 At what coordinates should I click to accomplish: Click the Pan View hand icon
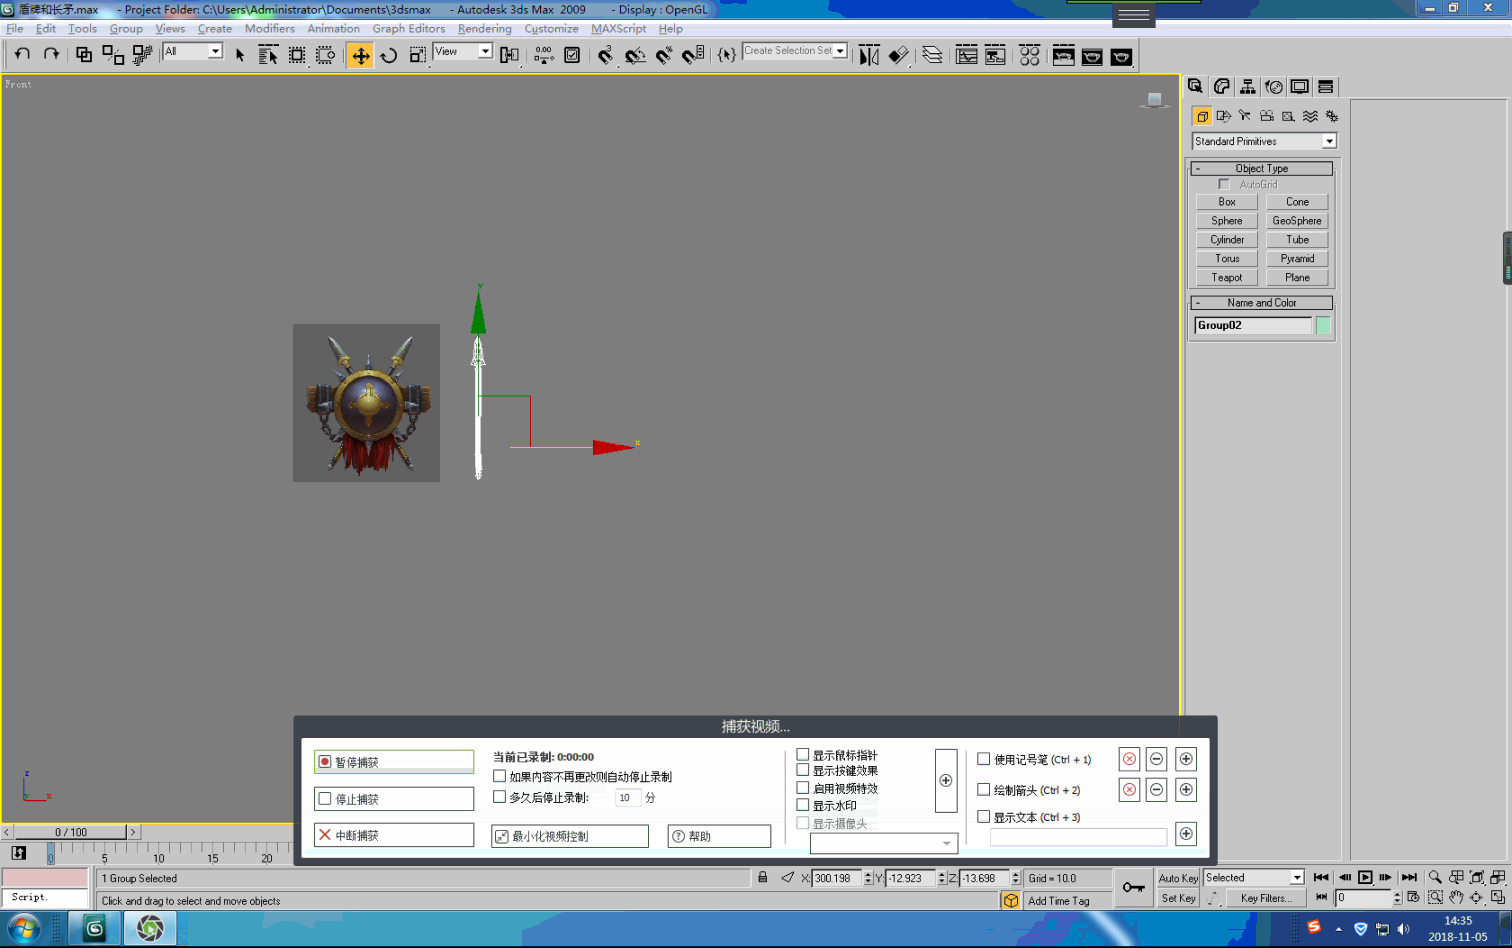coord(1456,897)
